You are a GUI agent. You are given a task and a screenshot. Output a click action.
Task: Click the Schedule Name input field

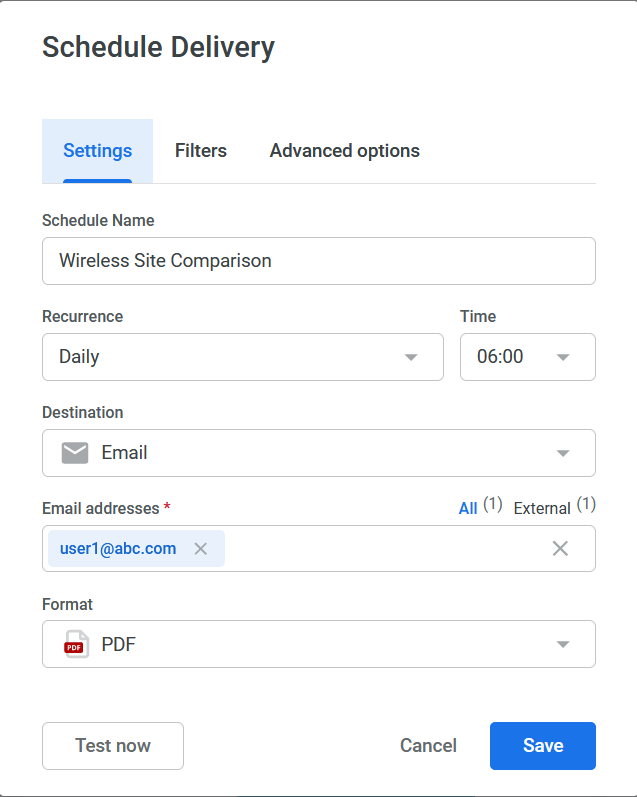pos(318,261)
